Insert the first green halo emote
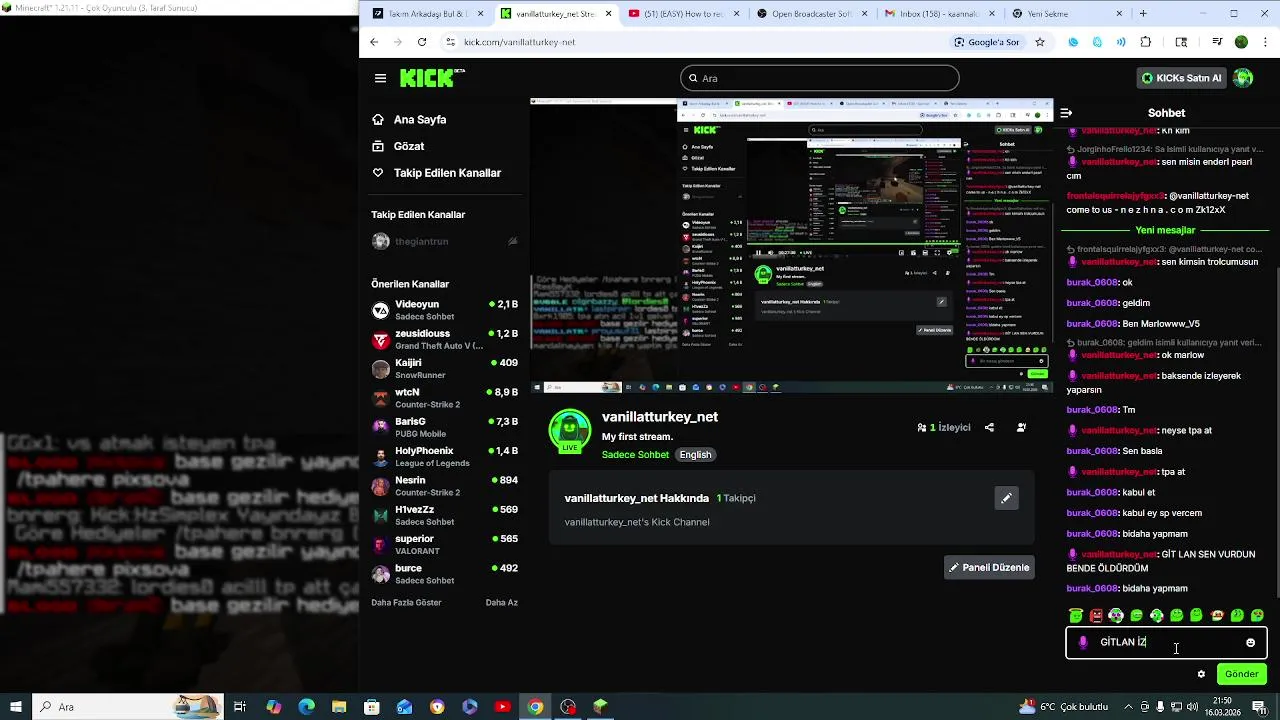This screenshot has height=720, width=1280. [x=1076, y=616]
